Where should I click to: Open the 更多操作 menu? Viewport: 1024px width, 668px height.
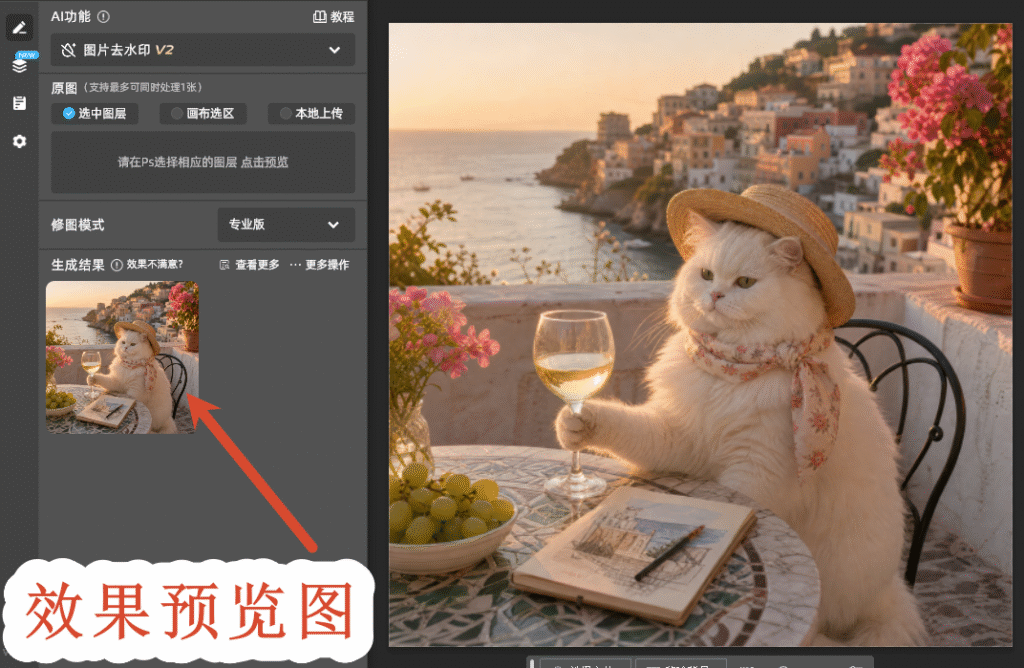point(319,264)
